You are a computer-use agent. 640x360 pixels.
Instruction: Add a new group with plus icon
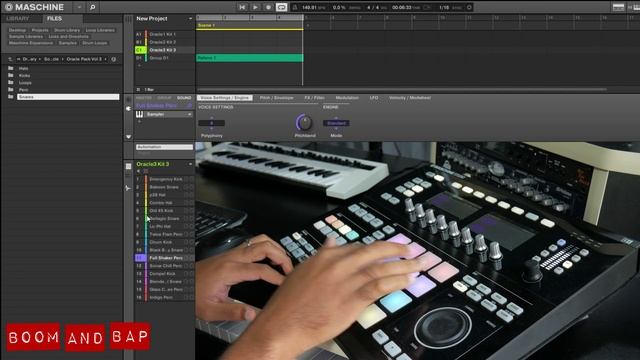click(139, 65)
